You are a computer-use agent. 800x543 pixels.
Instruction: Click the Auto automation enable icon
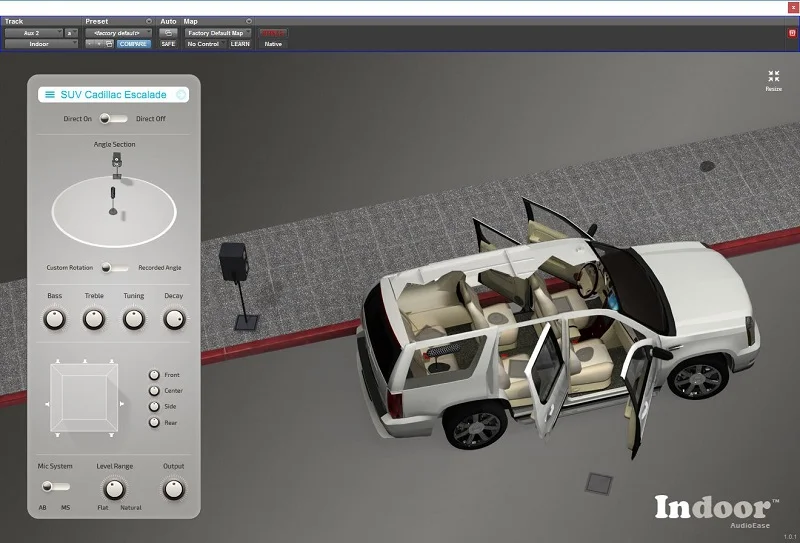click(x=168, y=33)
